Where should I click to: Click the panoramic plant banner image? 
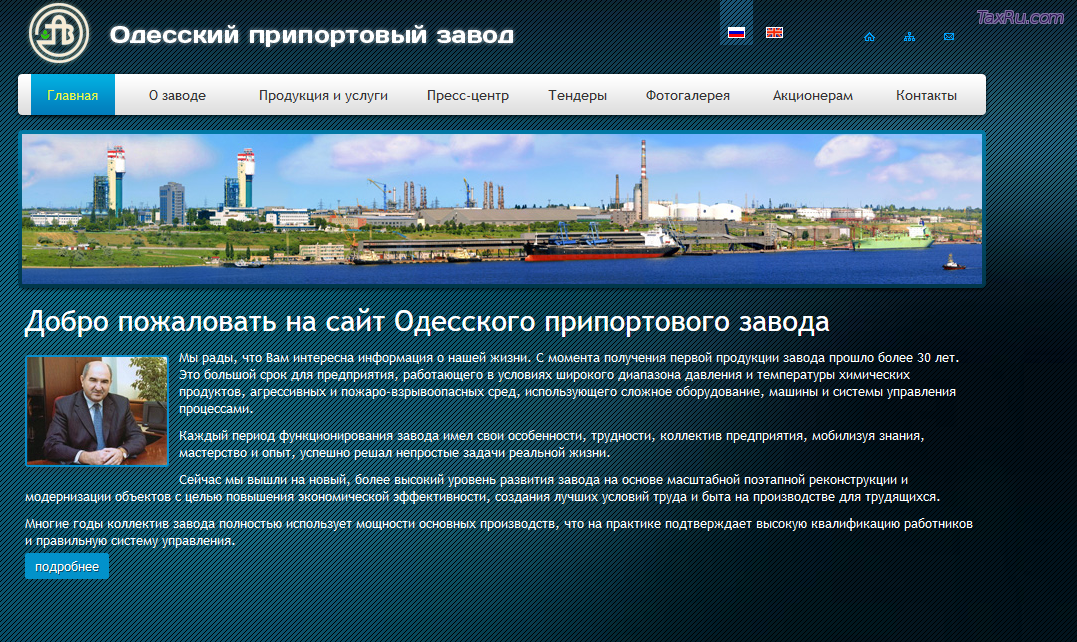pyautogui.click(x=502, y=209)
